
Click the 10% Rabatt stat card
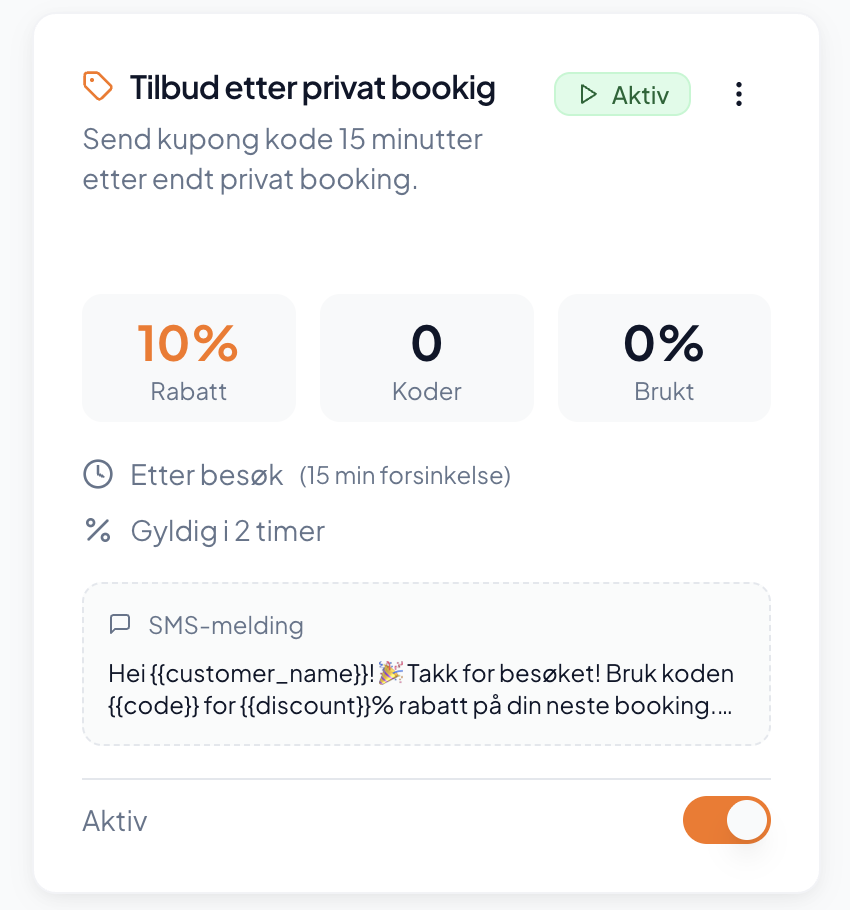coord(188,357)
